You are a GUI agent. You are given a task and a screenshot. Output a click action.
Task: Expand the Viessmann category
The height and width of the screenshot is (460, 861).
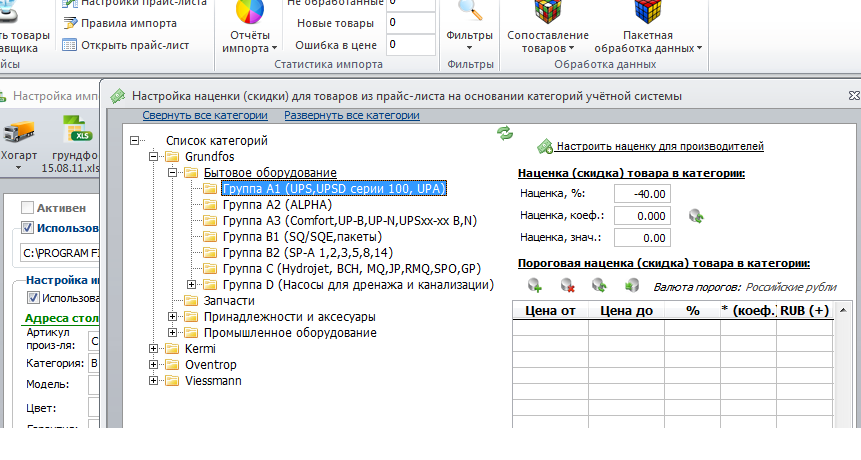(154, 380)
